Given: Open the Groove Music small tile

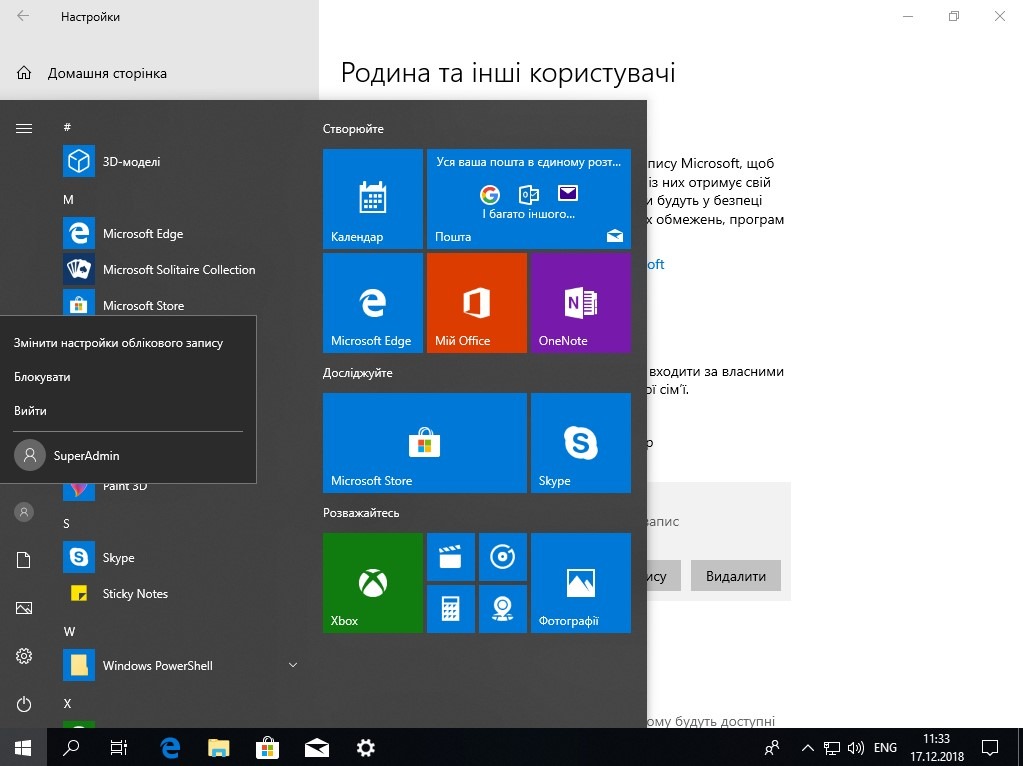Looking at the screenshot, I should click(502, 557).
